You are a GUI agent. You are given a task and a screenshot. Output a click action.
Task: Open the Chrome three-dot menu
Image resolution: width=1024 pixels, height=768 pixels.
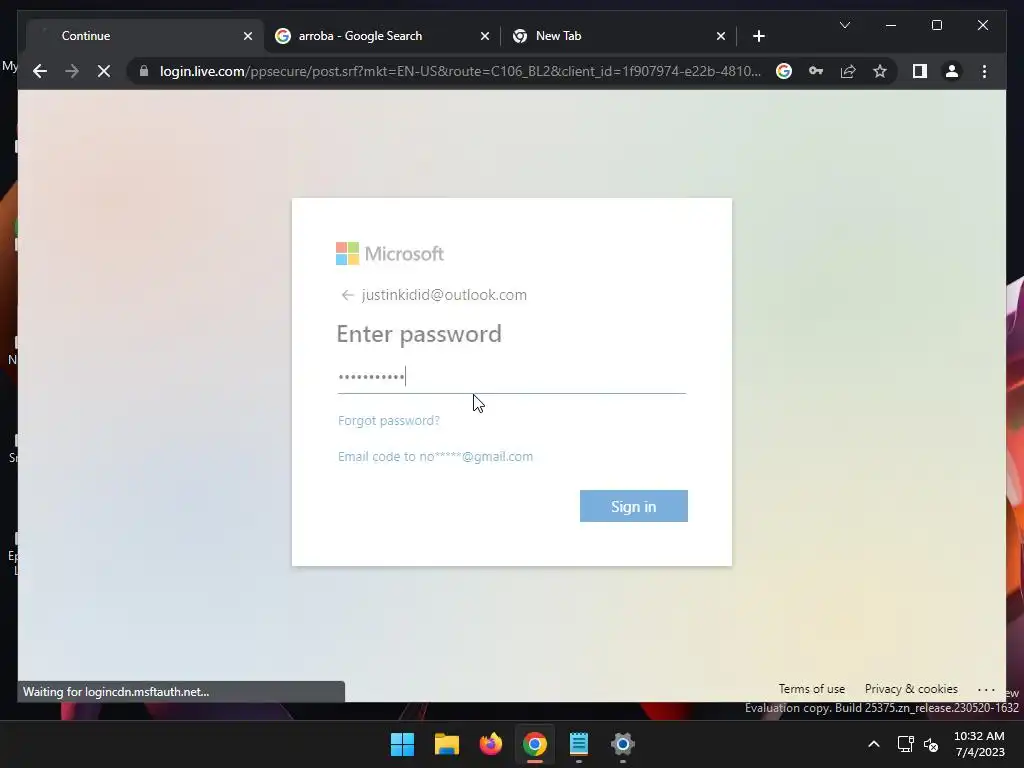tap(984, 71)
